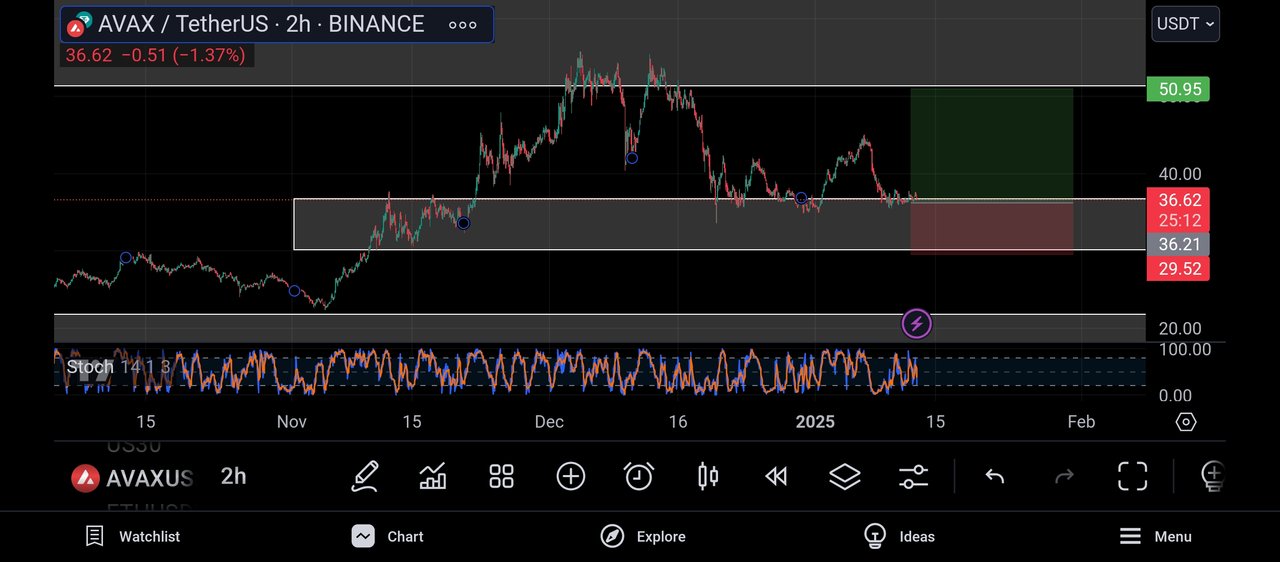The width and height of the screenshot is (1280, 562).
Task: Tap the partially hidden lightbulb icon in the toolbar
Action: [x=1212, y=477]
